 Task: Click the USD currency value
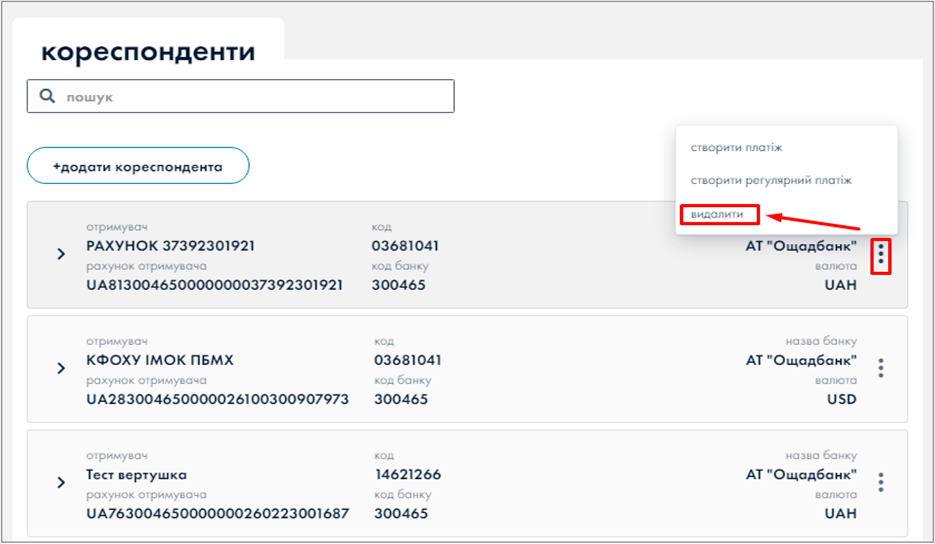pos(840,399)
